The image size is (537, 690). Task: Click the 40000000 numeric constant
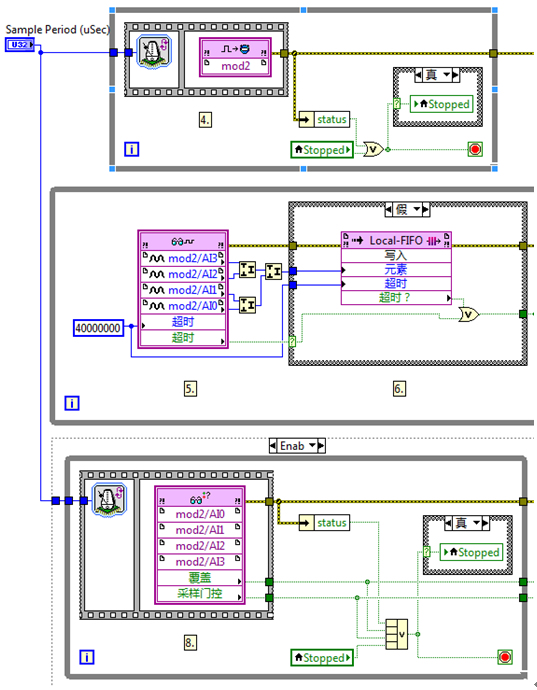98,328
